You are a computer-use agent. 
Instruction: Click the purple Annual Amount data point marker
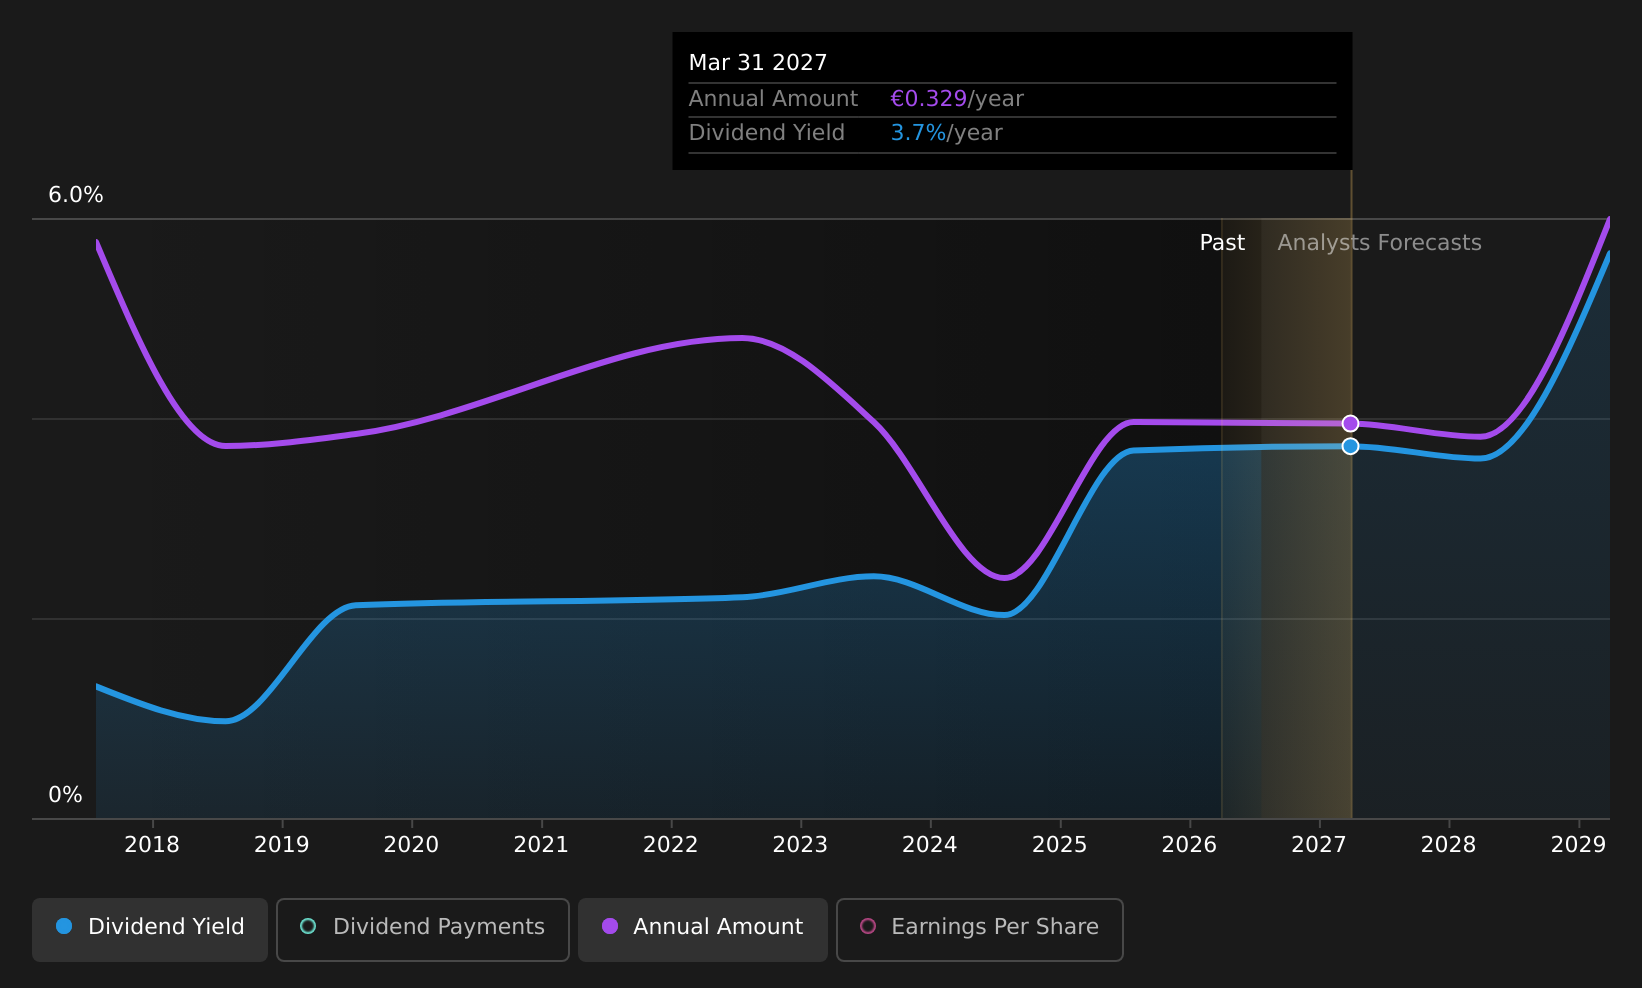pyautogui.click(x=1350, y=424)
